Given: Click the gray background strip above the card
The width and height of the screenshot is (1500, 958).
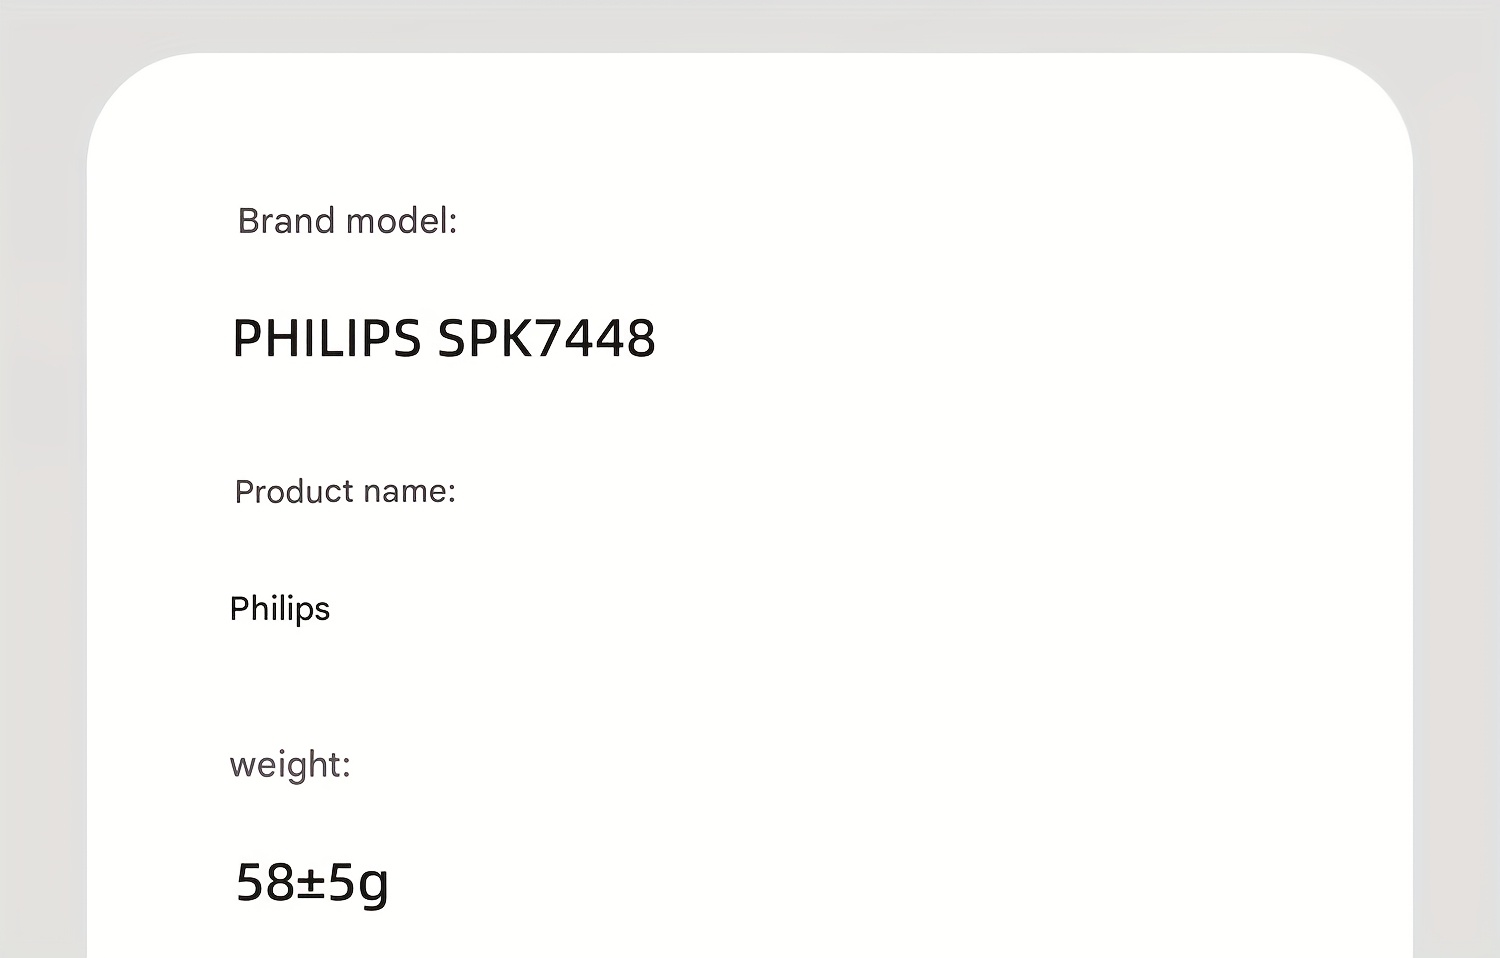Looking at the screenshot, I should [750, 25].
